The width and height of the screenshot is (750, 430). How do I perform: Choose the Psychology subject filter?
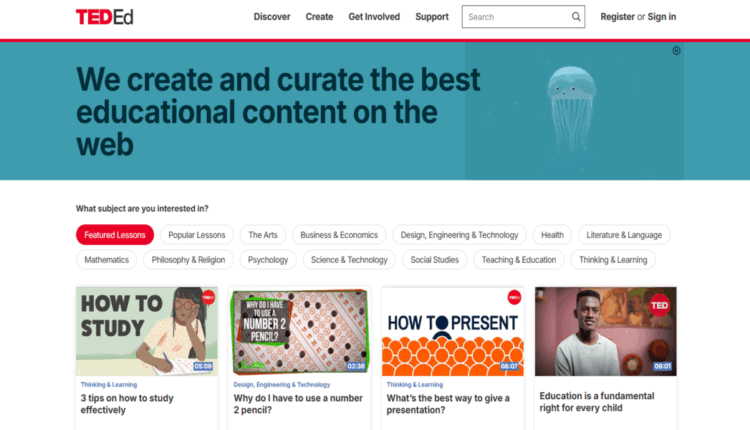[x=268, y=260]
